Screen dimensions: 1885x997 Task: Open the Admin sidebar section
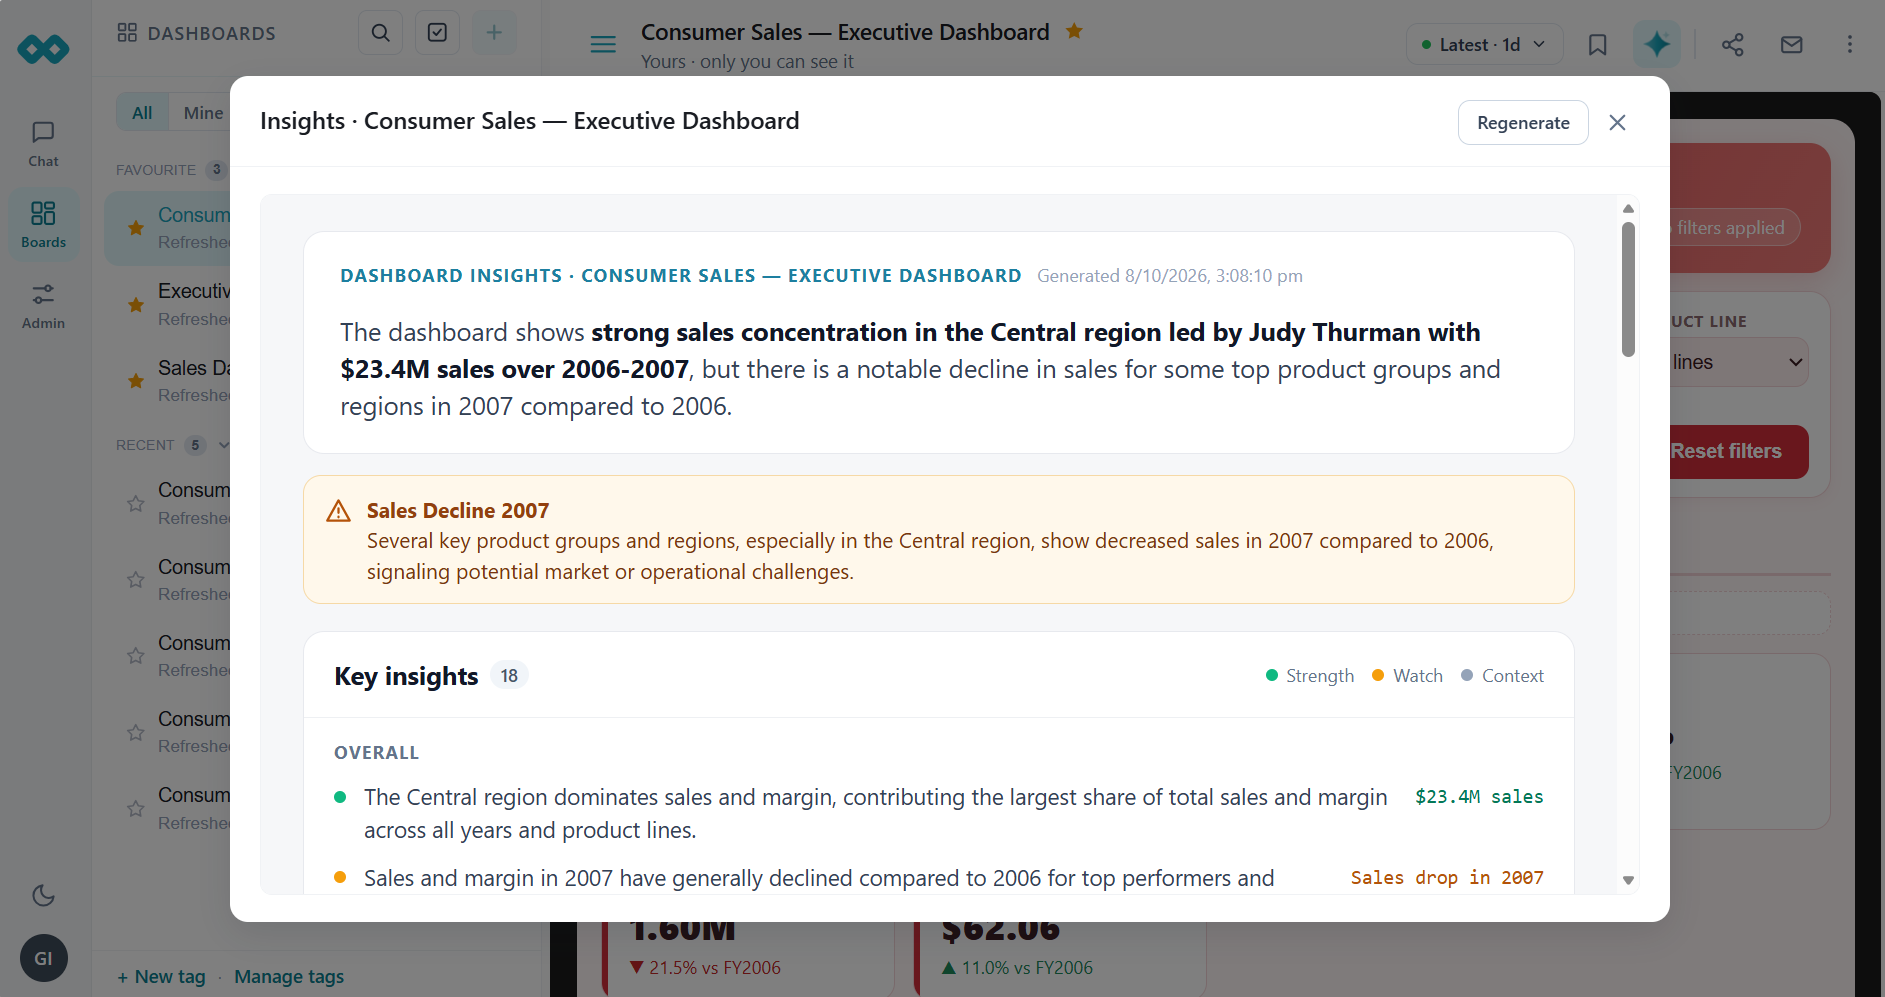43,306
